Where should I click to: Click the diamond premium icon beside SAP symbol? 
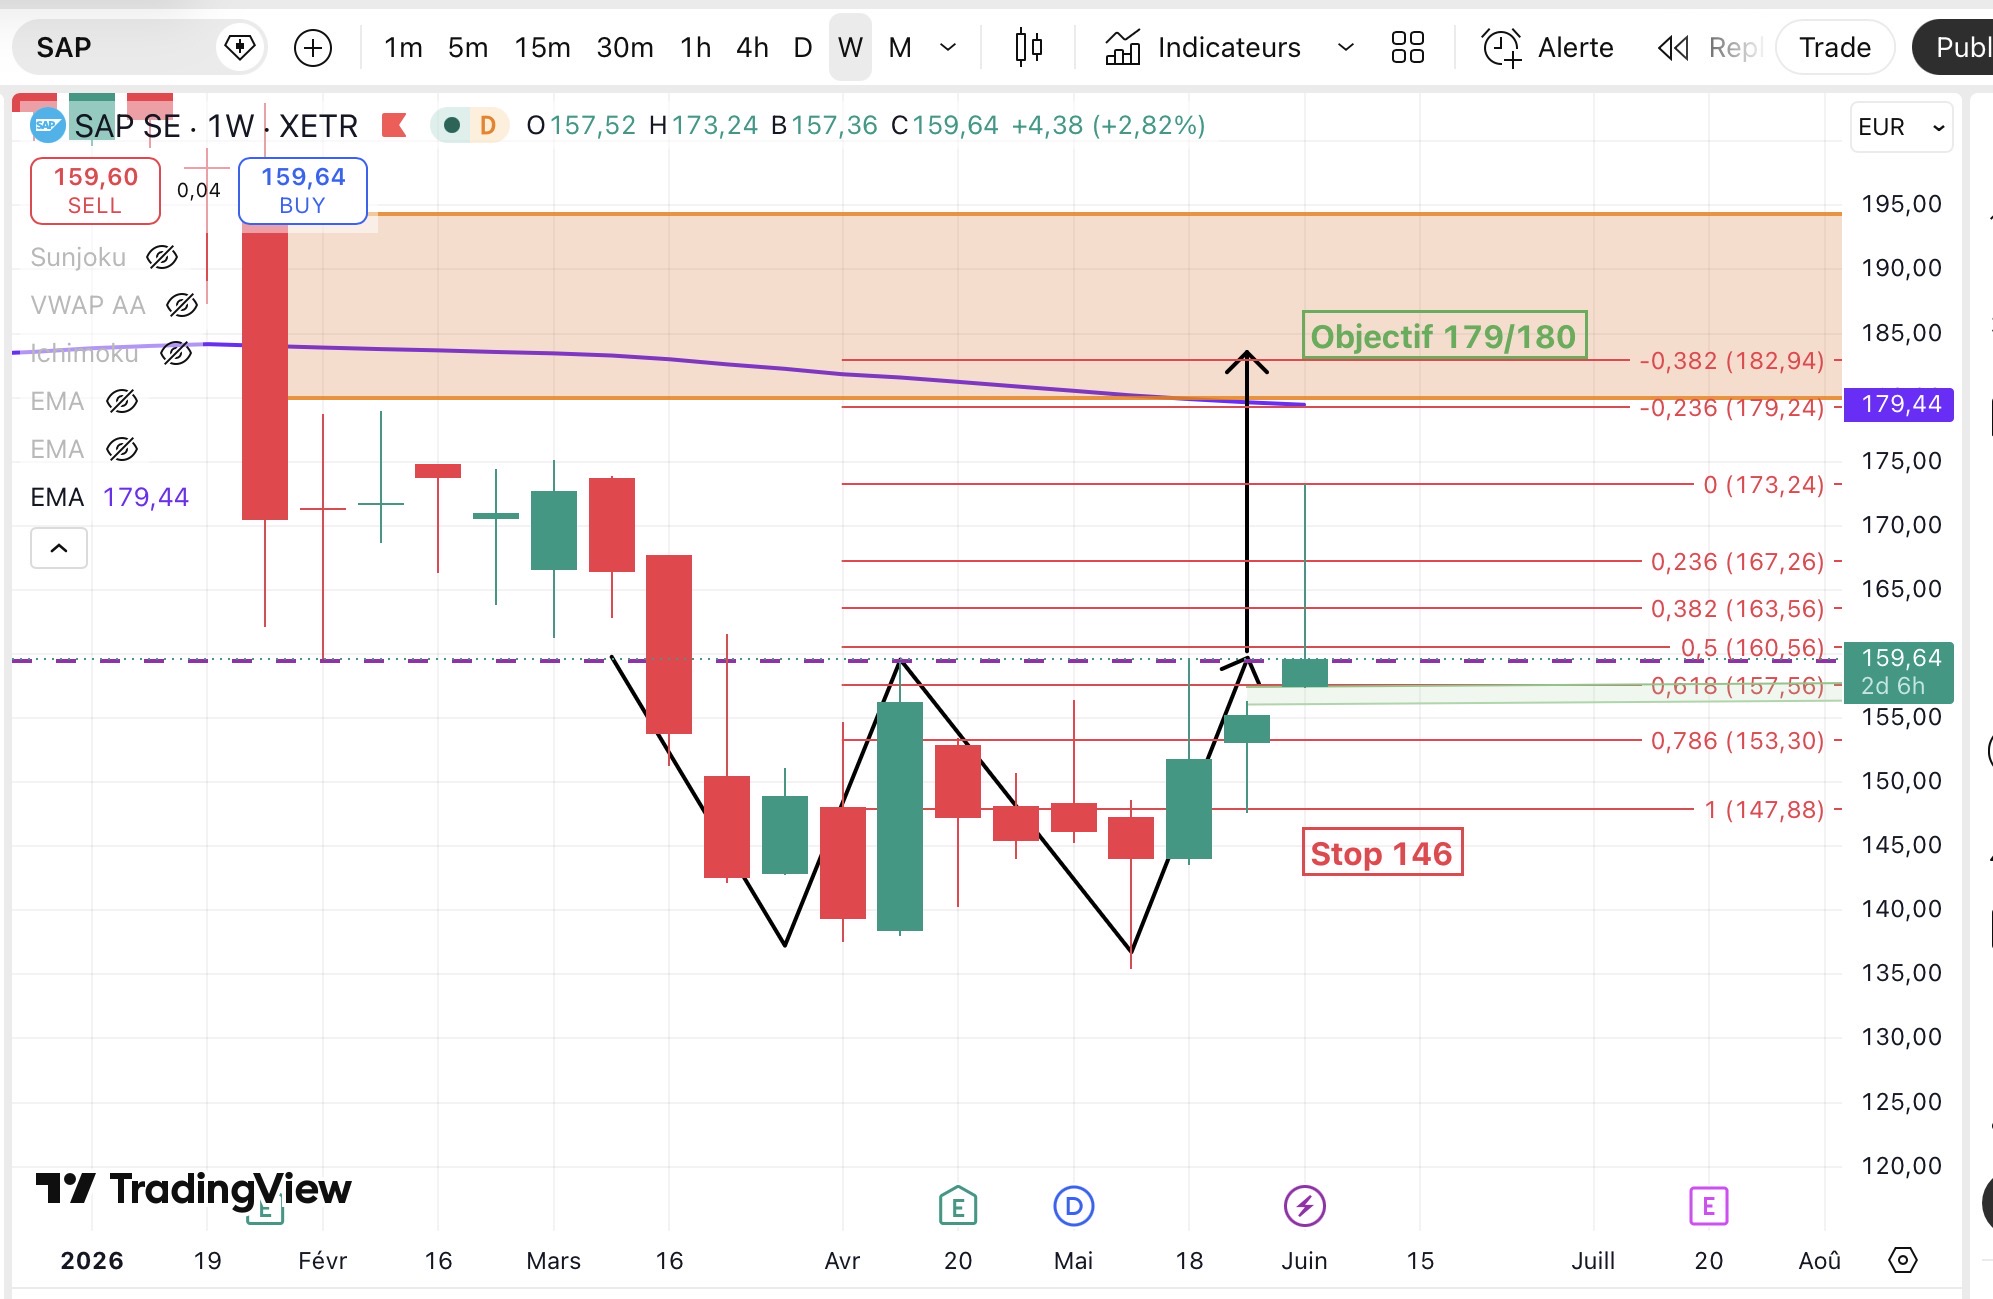tap(240, 47)
